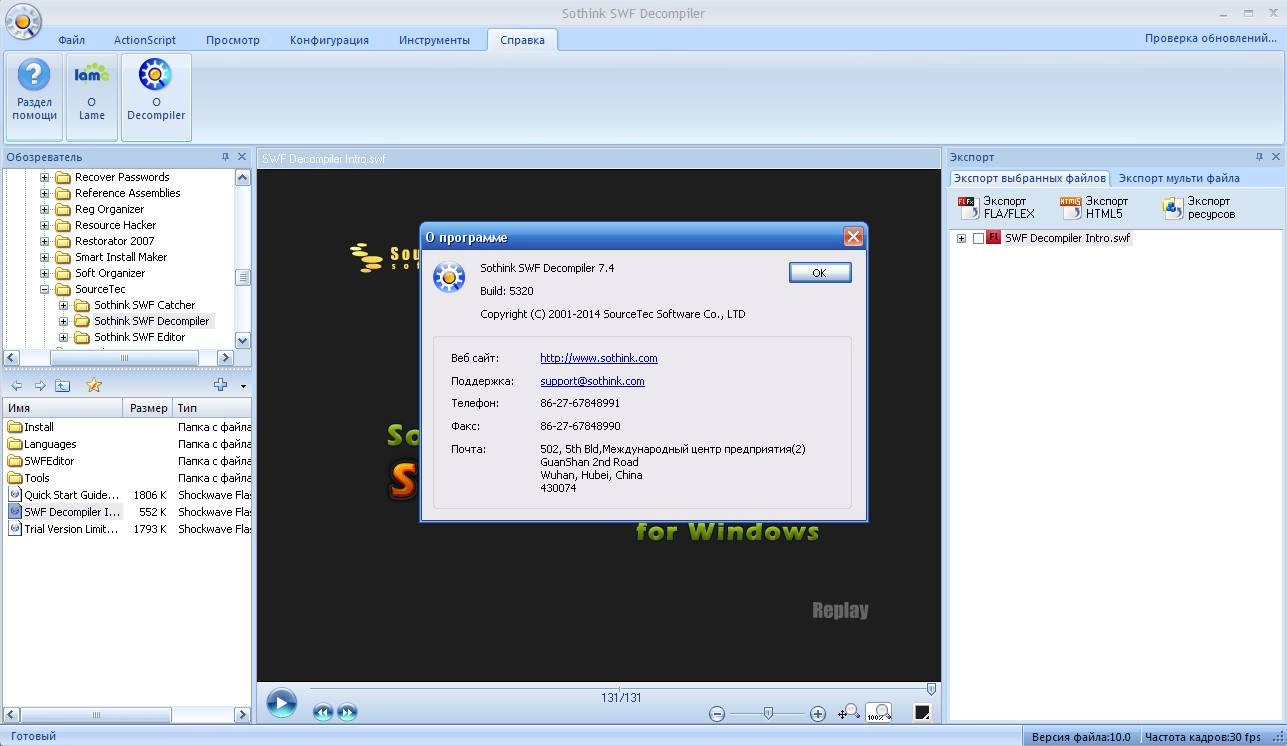
Task: Go up one folder level icon
Action: pos(62,385)
